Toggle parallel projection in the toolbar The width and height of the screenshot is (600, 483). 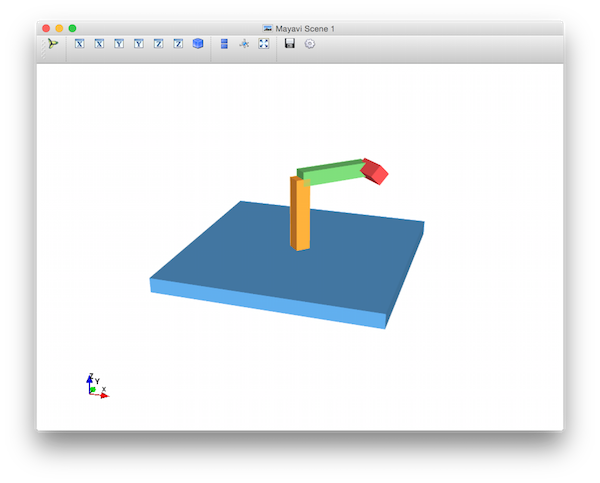pyautogui.click(x=224, y=44)
